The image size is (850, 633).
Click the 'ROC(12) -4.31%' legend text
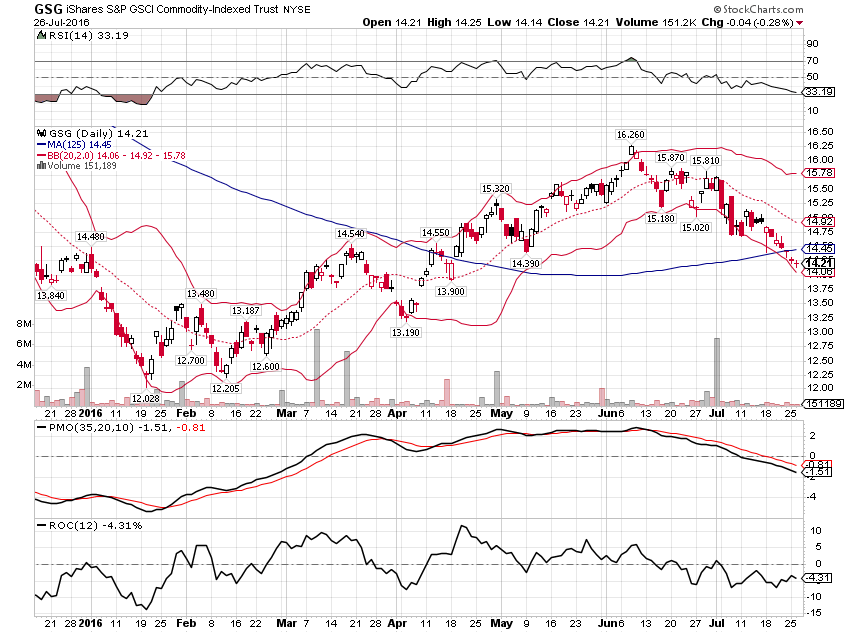pyautogui.click(x=95, y=525)
